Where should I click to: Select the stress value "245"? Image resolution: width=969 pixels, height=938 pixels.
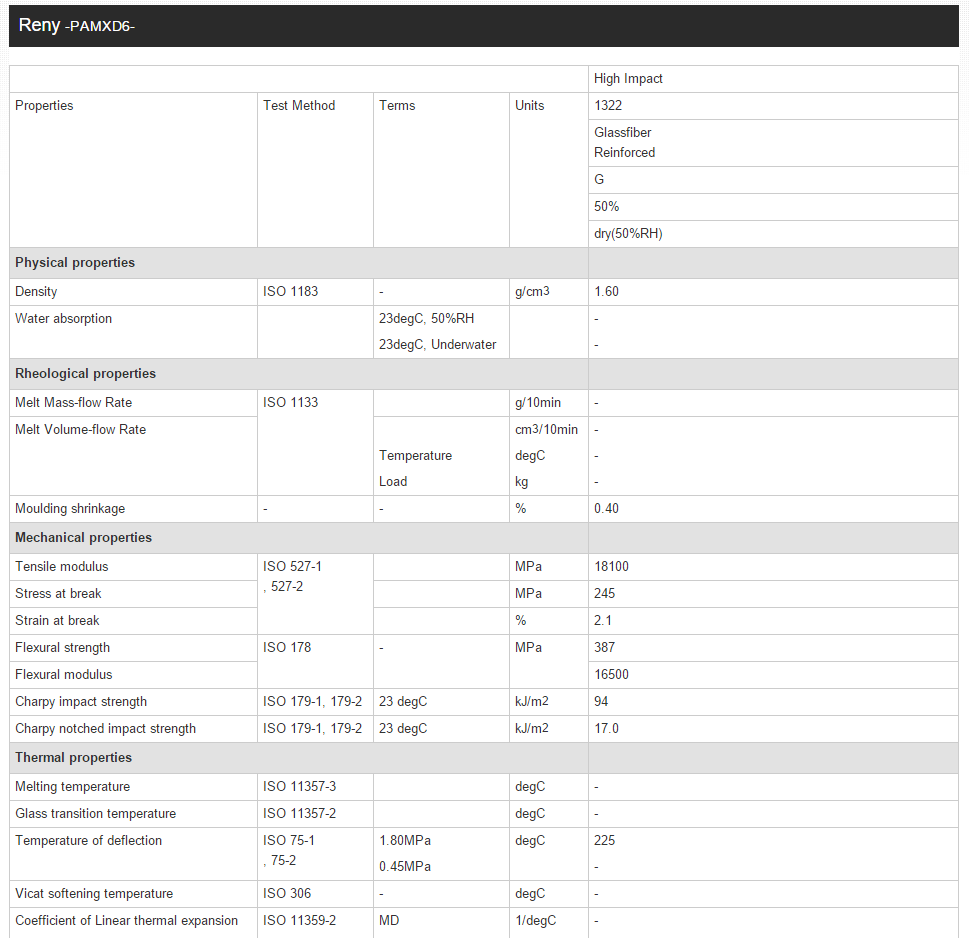coord(604,594)
